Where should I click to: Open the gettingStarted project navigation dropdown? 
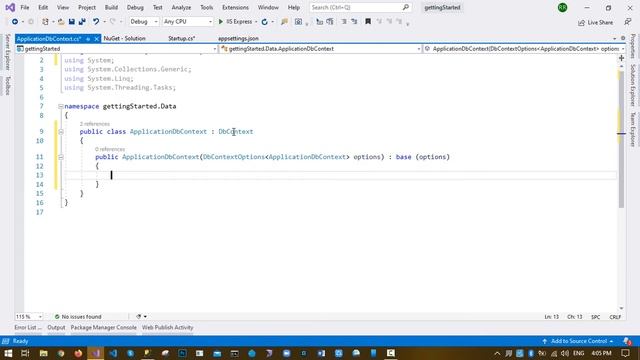point(116,49)
